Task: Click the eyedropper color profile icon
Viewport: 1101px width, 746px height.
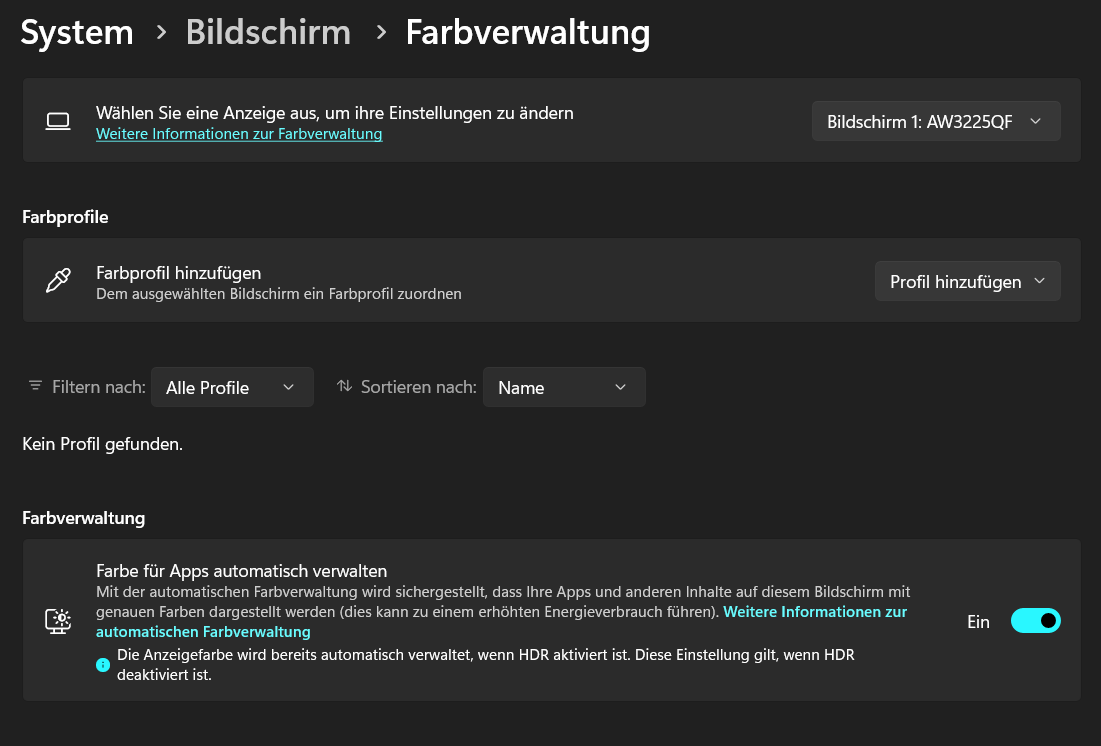Action: (58, 280)
